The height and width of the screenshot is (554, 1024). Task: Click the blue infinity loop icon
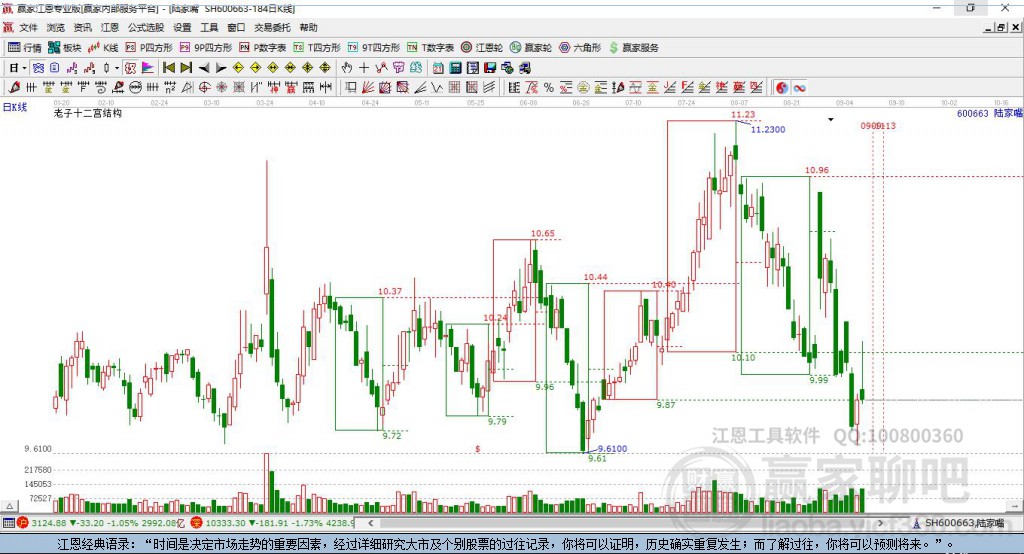(x=799, y=88)
